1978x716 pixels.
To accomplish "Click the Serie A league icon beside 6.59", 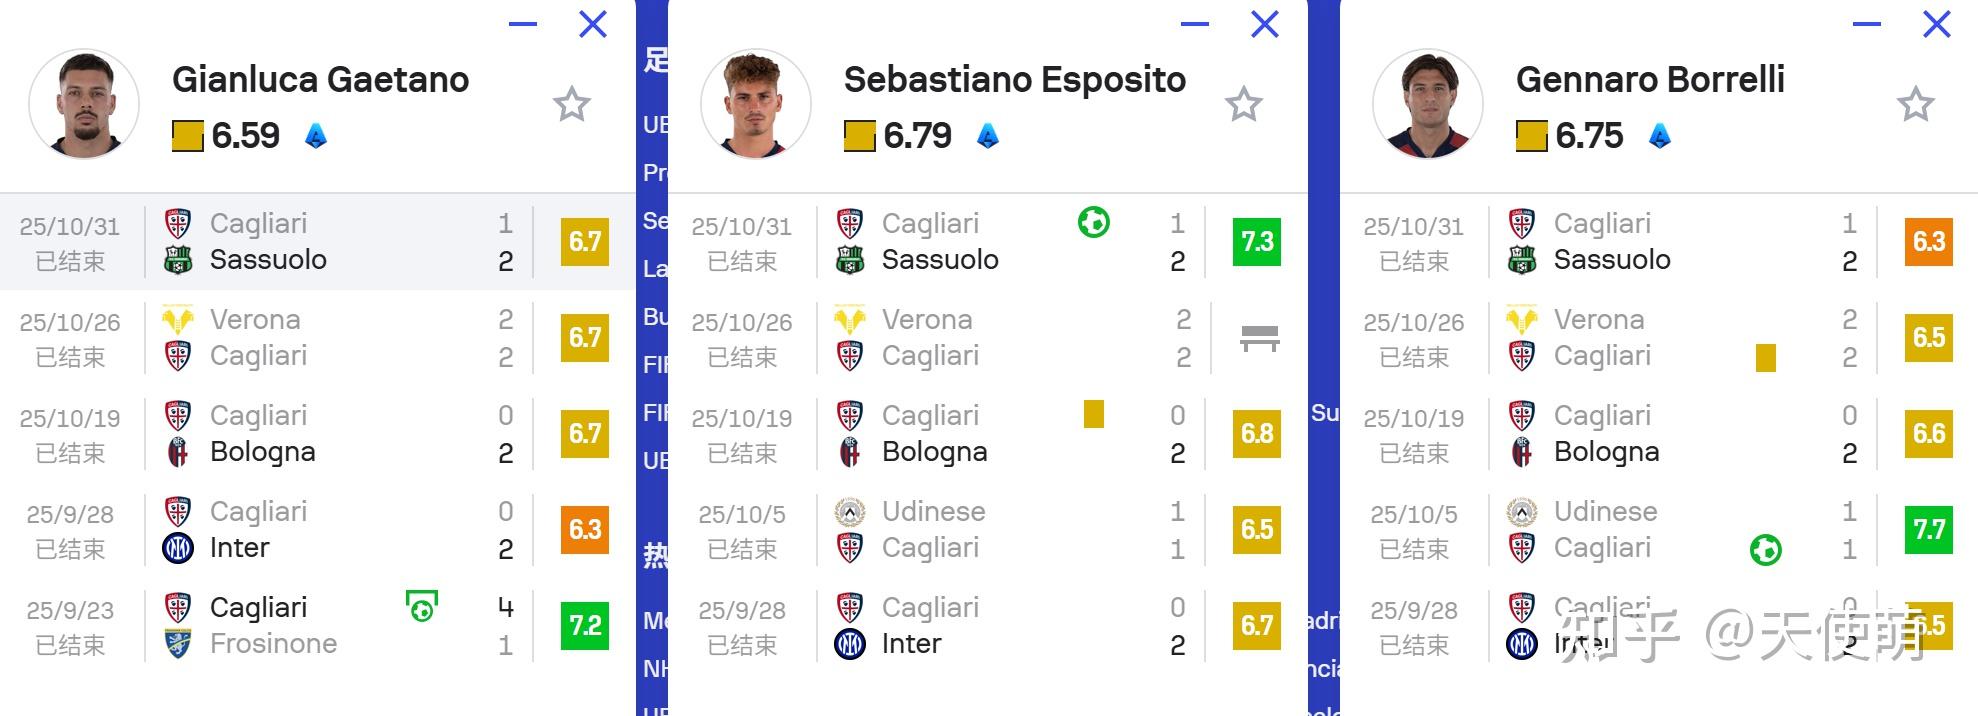I will point(316,136).
